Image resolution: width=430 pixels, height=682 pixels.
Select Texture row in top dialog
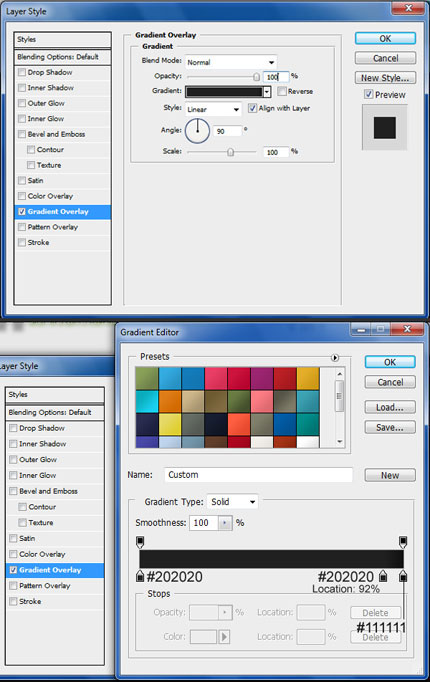coord(63,165)
